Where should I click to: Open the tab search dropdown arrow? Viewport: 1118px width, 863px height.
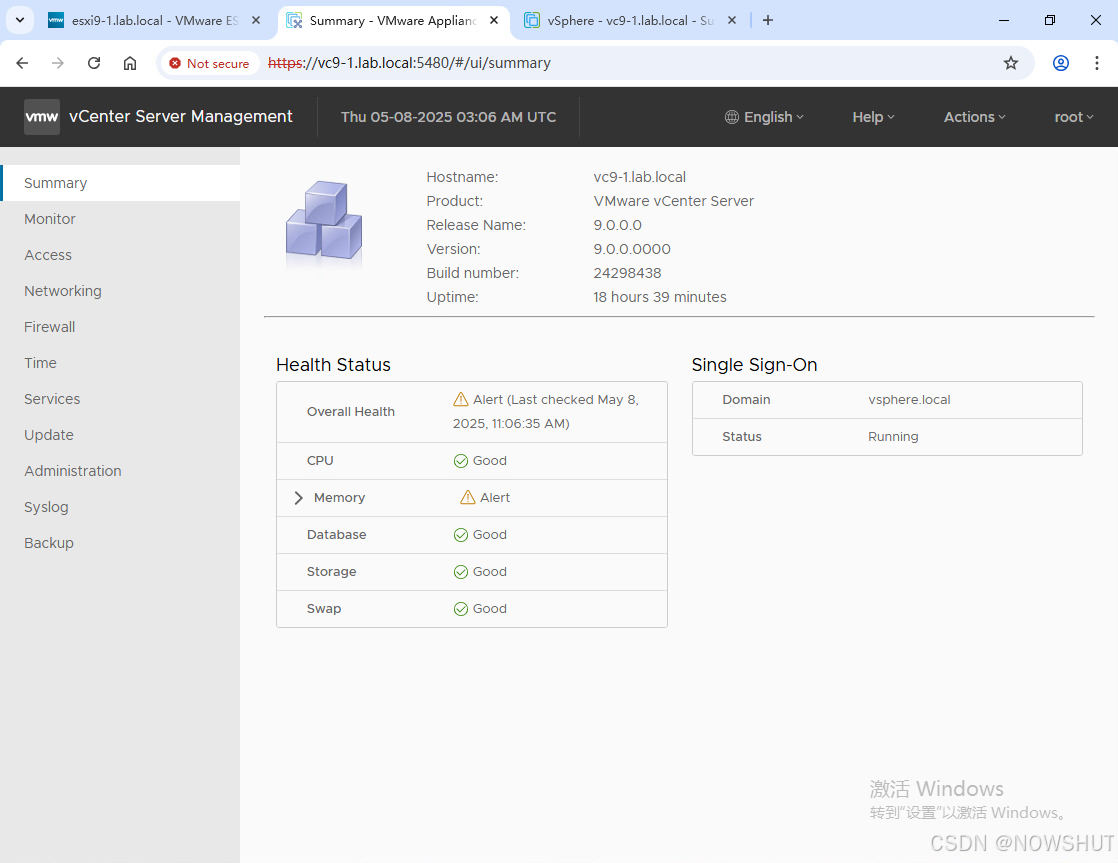pos(20,20)
